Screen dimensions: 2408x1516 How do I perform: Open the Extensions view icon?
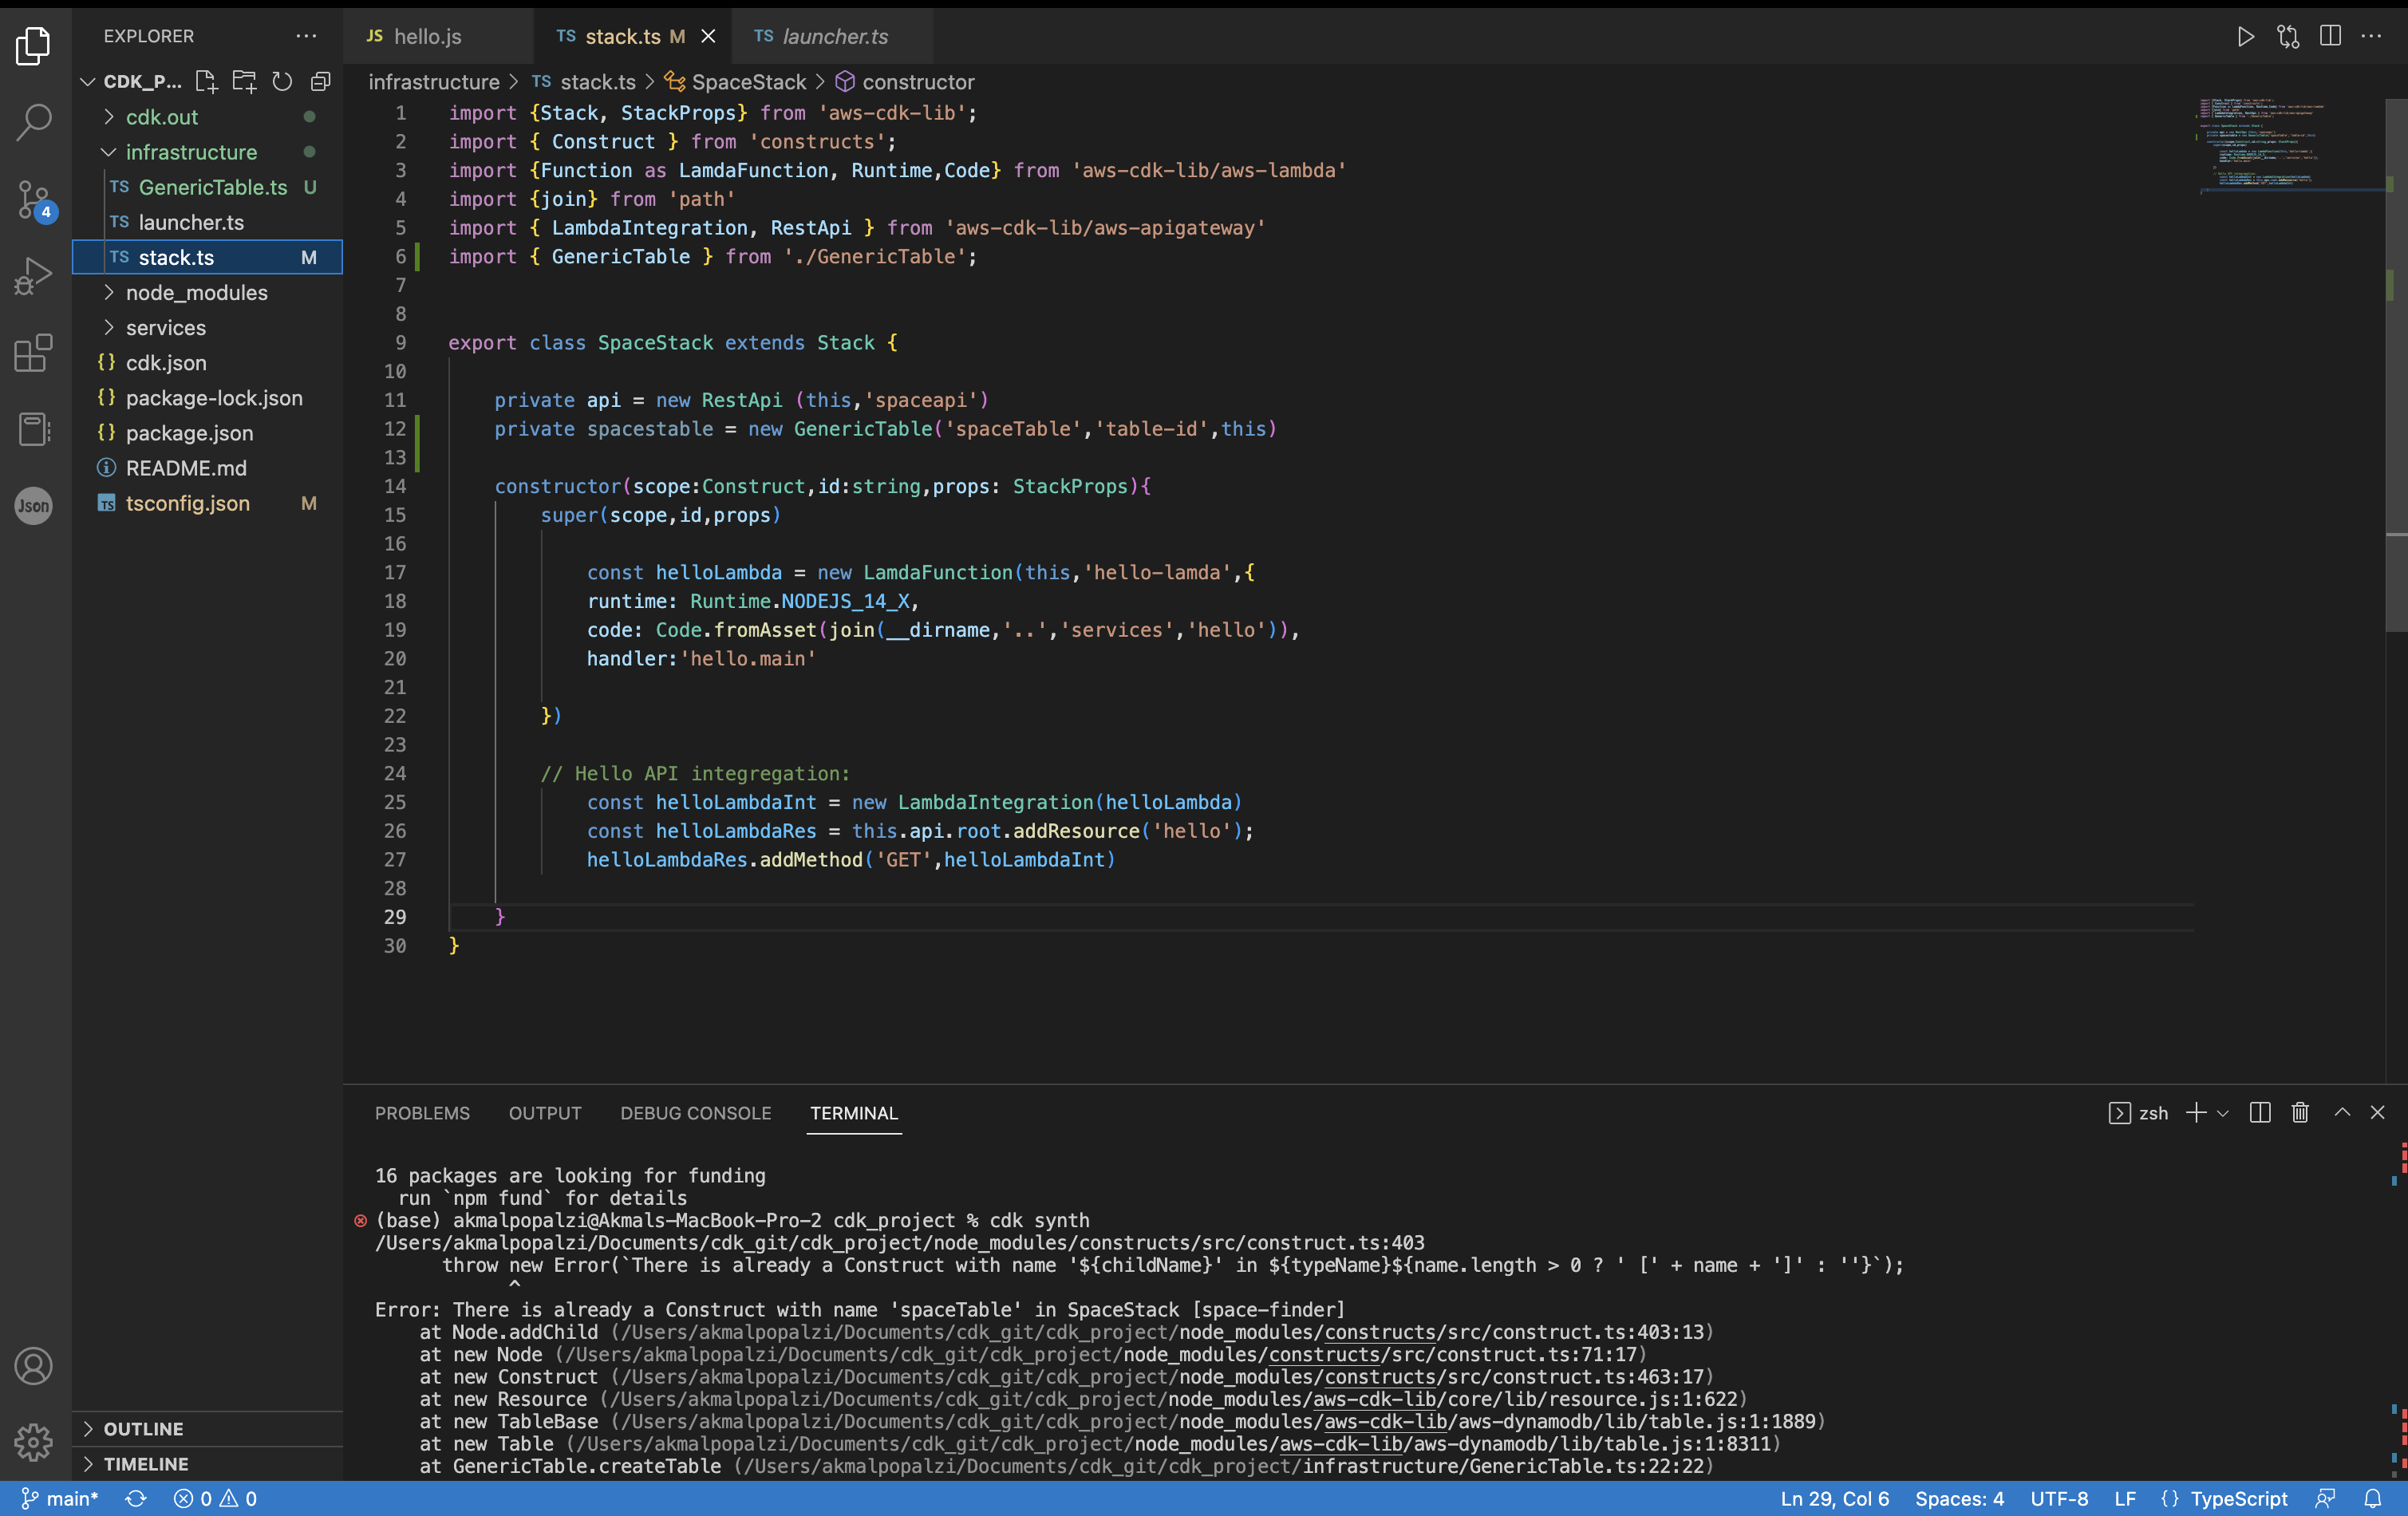pyautogui.click(x=34, y=353)
